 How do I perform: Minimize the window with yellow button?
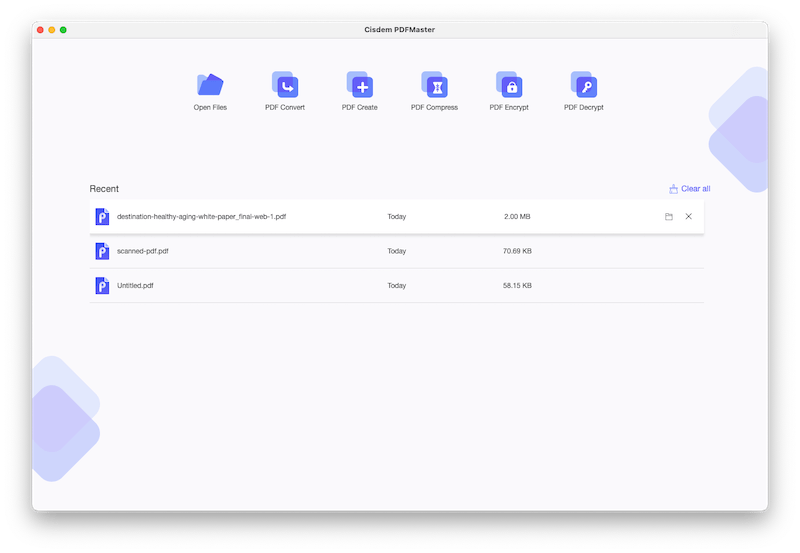coord(52,30)
